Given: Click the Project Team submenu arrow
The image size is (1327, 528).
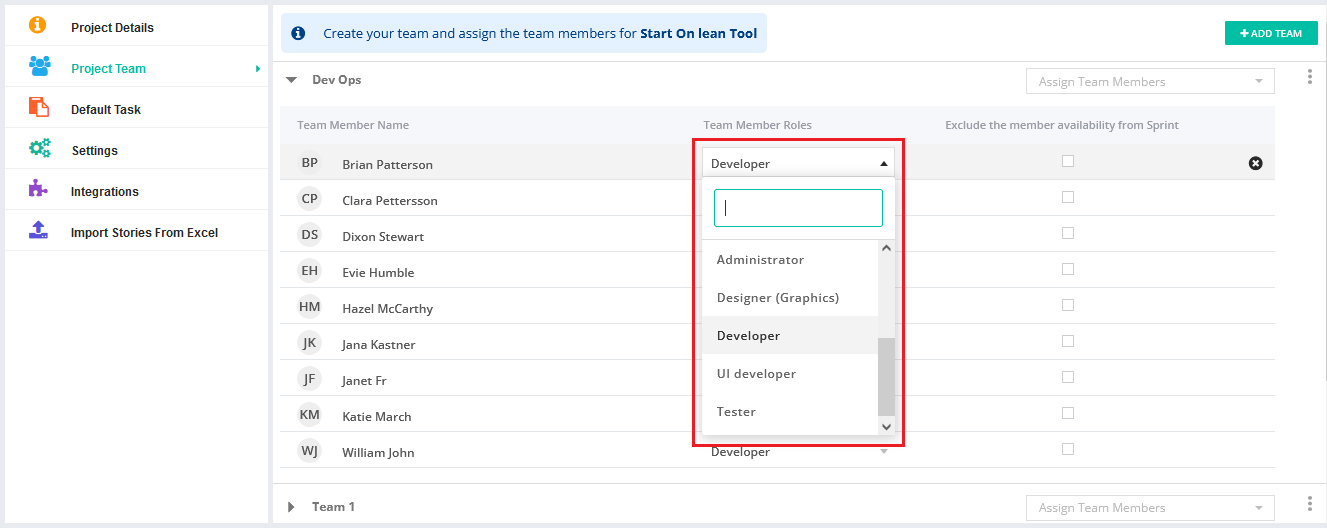Looking at the screenshot, I should 258,69.
